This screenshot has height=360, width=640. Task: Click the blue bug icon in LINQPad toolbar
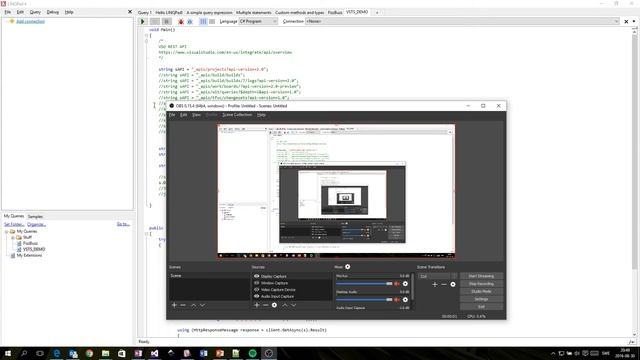pos(190,22)
